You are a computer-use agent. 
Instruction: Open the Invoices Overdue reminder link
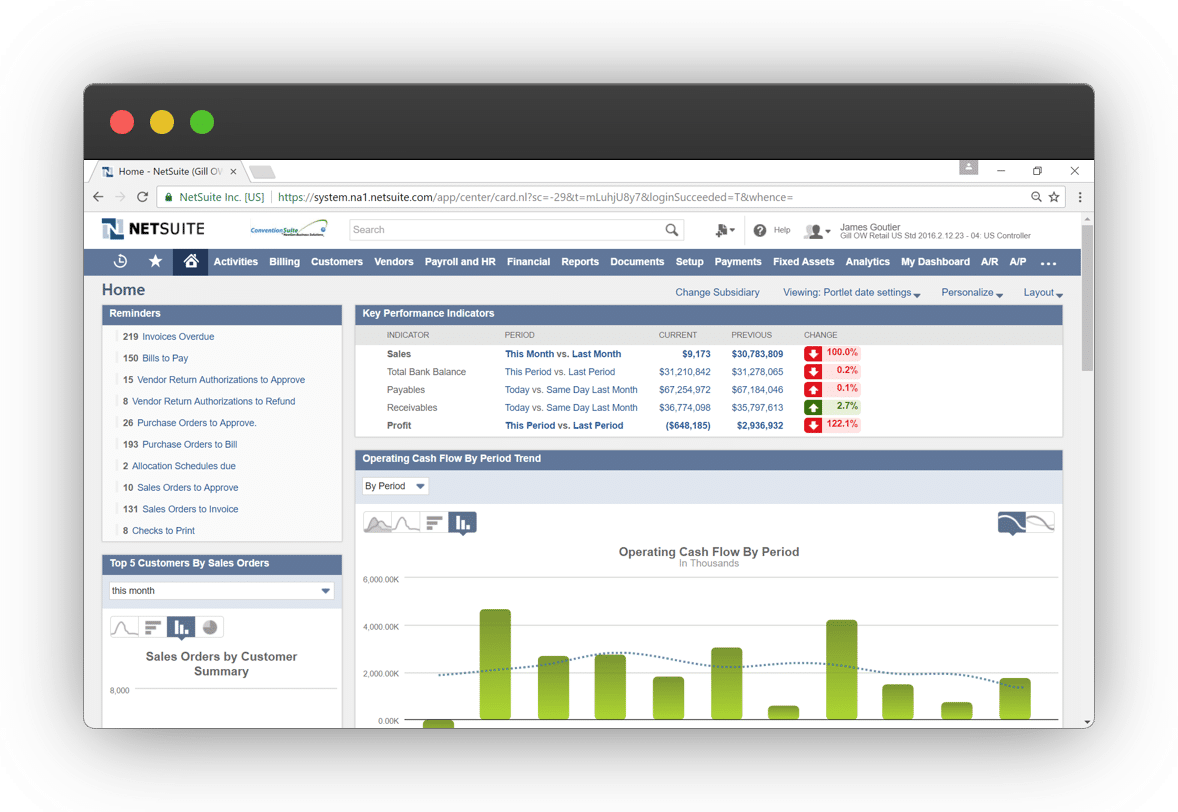[178, 337]
